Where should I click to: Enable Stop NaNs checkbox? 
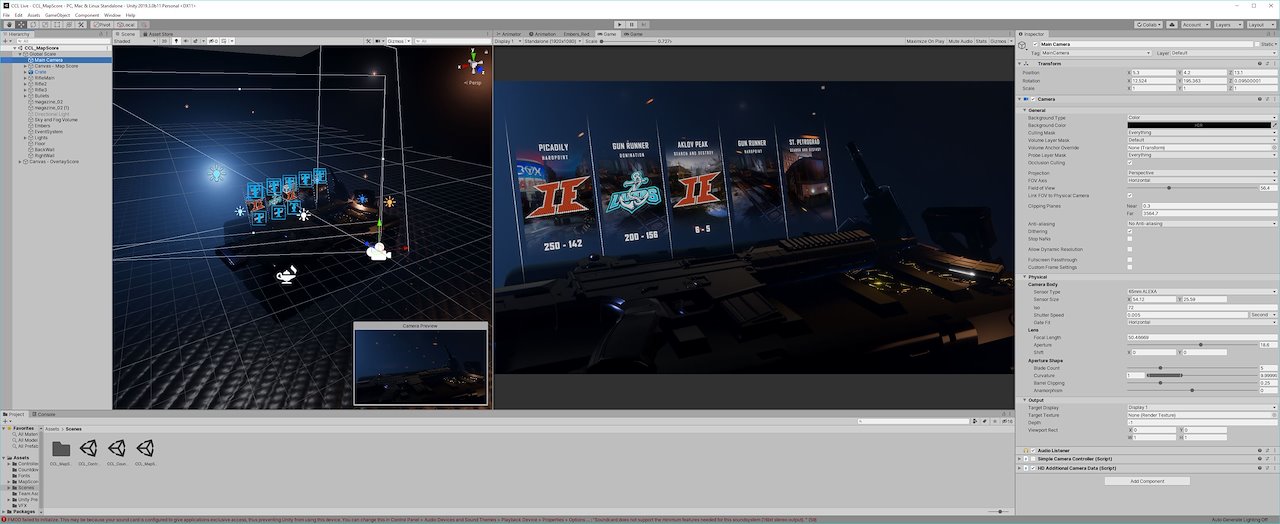pyautogui.click(x=1130, y=239)
